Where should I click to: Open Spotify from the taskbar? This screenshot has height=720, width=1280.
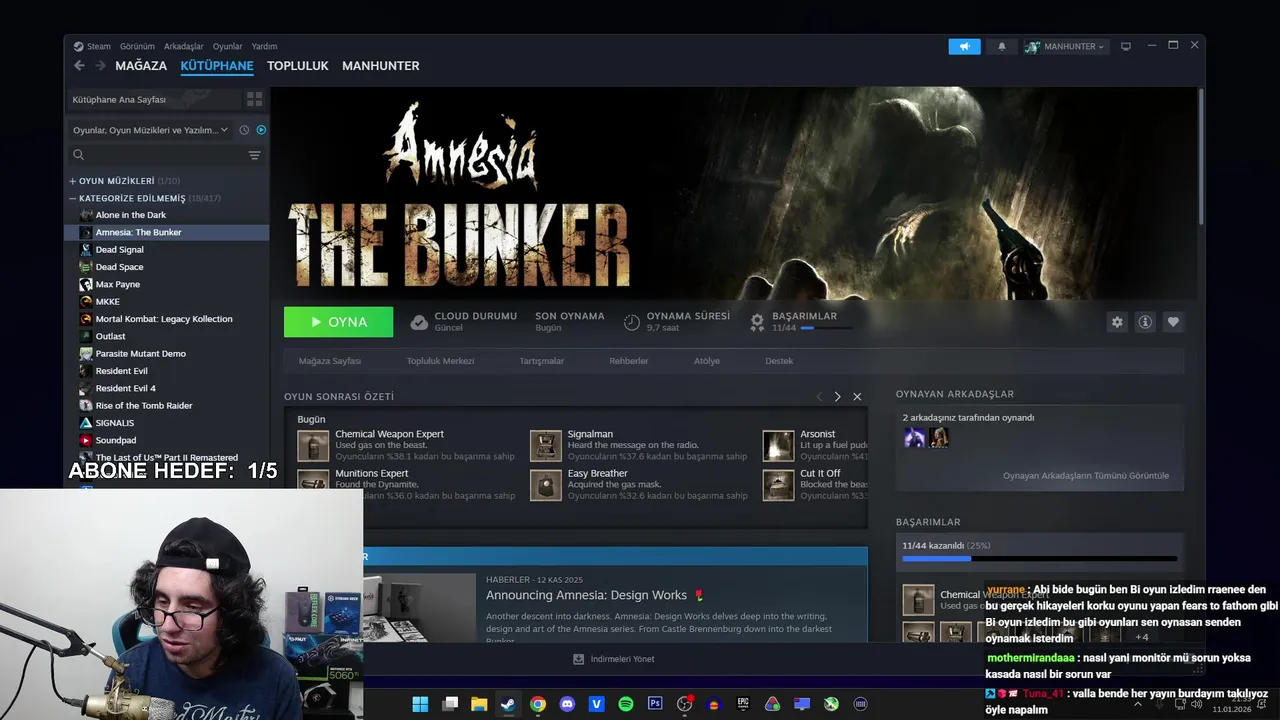[626, 704]
